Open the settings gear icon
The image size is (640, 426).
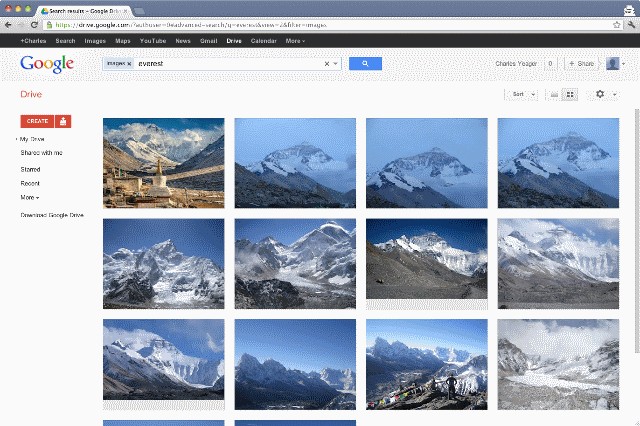pyautogui.click(x=600, y=94)
